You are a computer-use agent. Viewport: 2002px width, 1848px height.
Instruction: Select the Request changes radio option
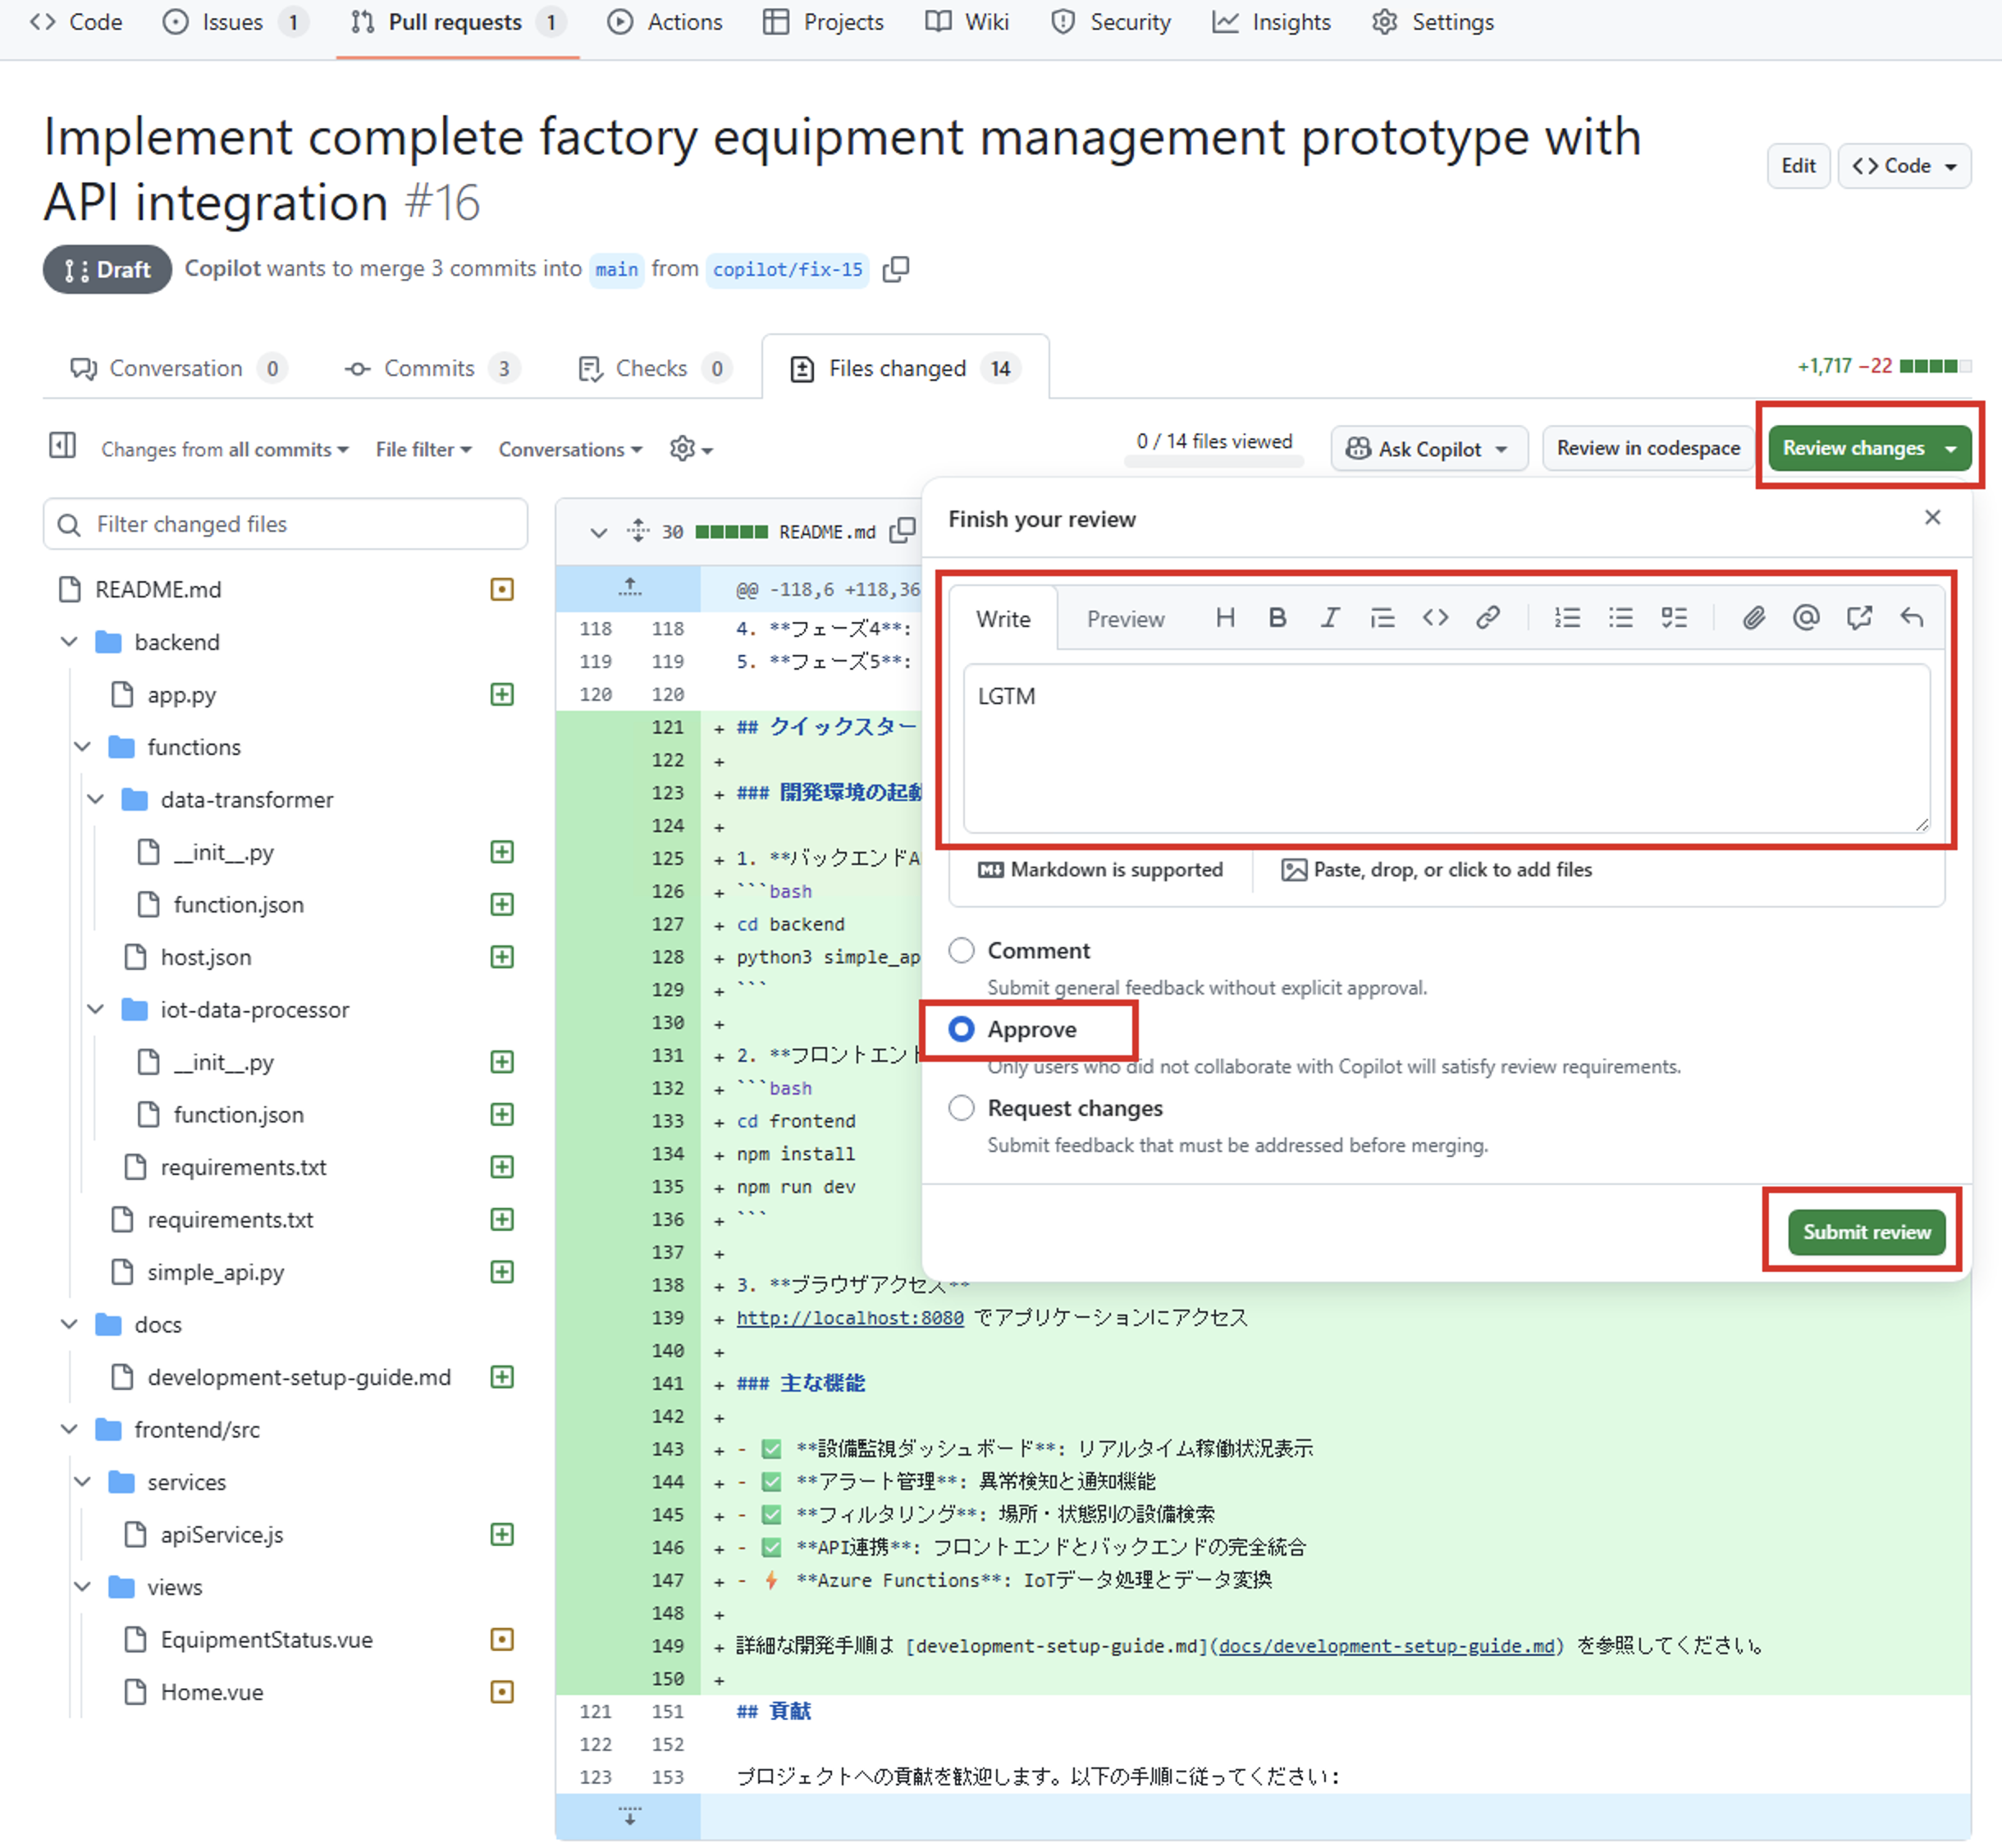click(961, 1108)
